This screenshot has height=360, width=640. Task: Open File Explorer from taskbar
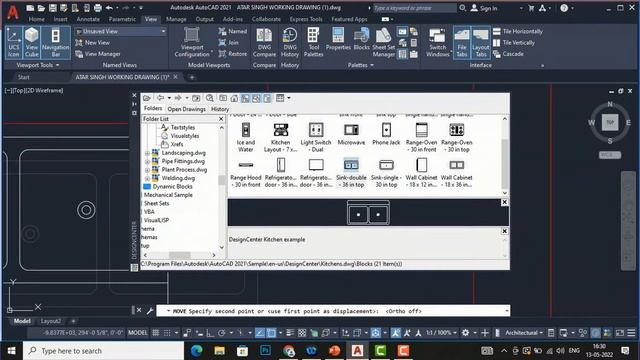pyautogui.click(x=219, y=351)
